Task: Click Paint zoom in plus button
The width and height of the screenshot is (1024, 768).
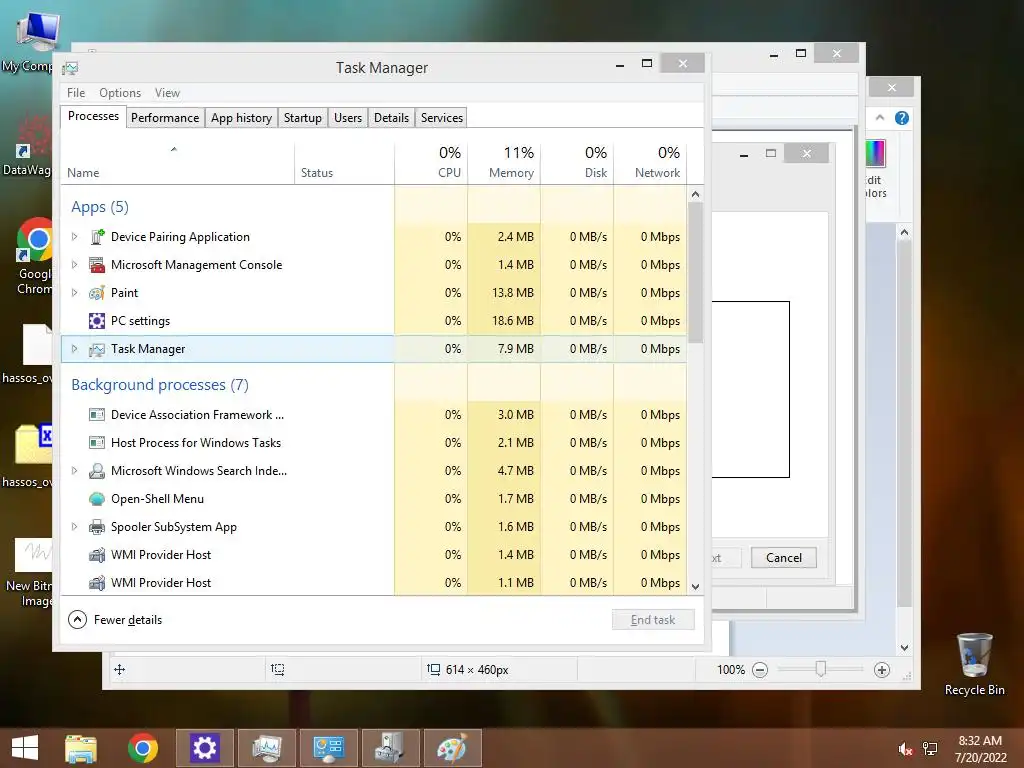Action: pyautogui.click(x=882, y=670)
